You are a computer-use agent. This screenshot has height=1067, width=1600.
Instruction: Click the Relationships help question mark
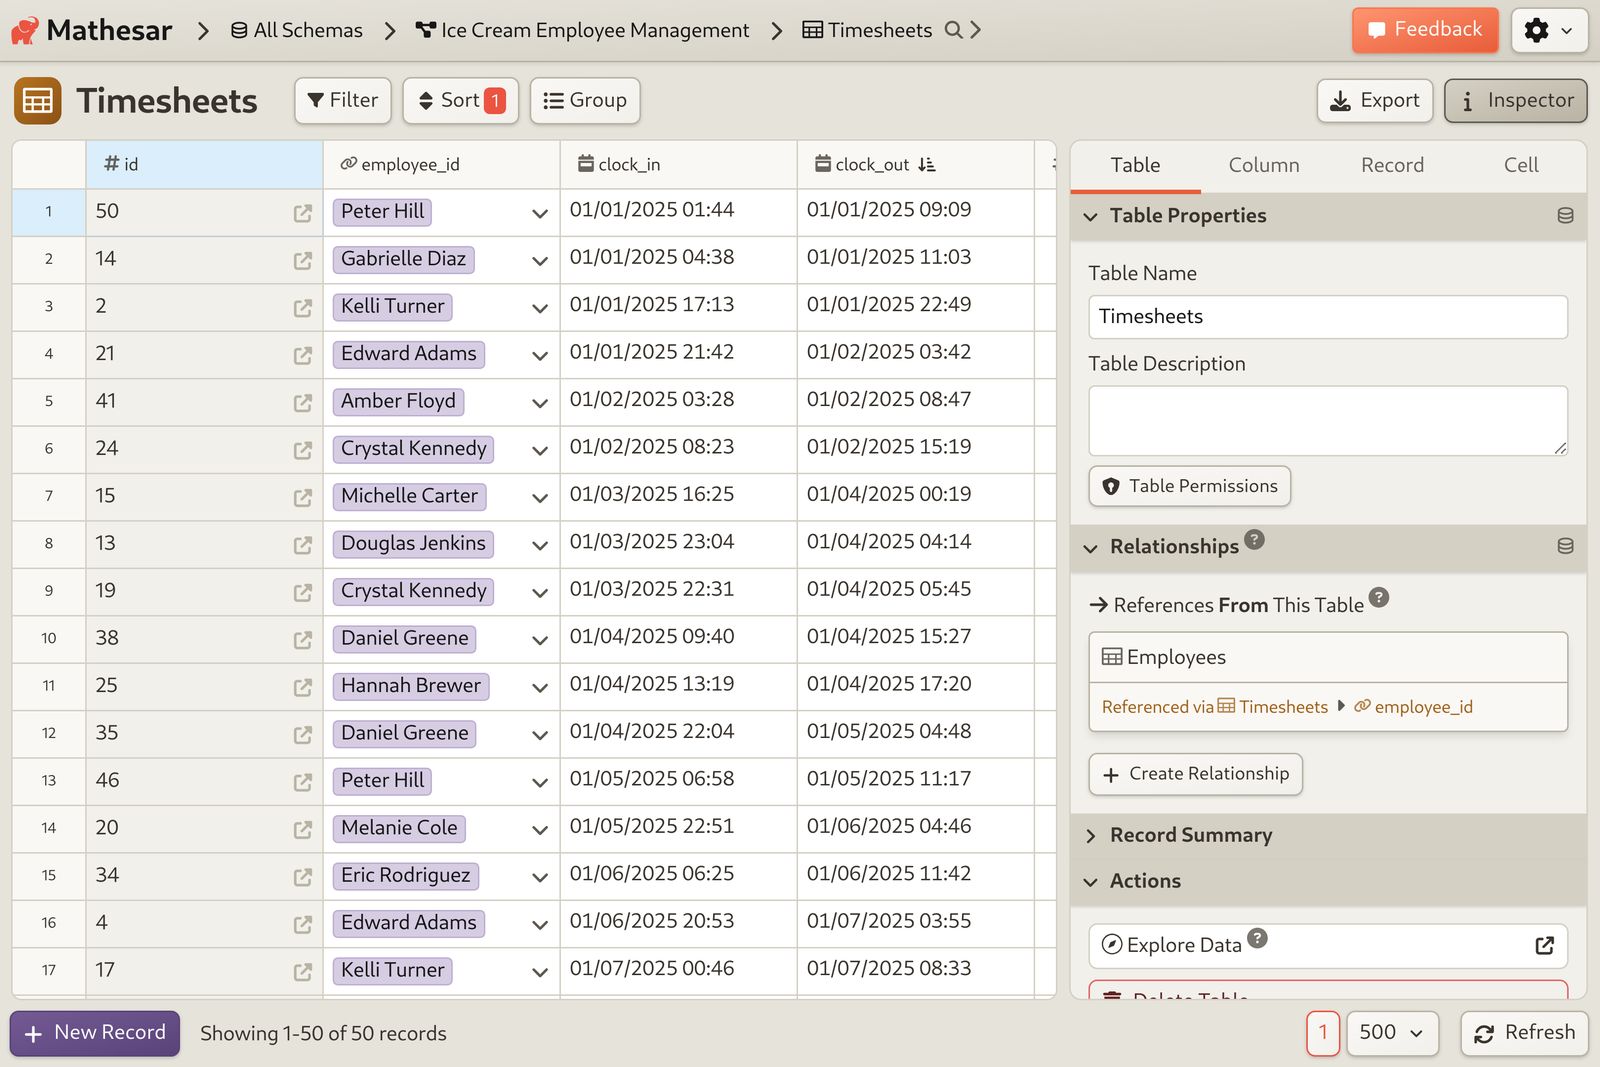(1254, 540)
